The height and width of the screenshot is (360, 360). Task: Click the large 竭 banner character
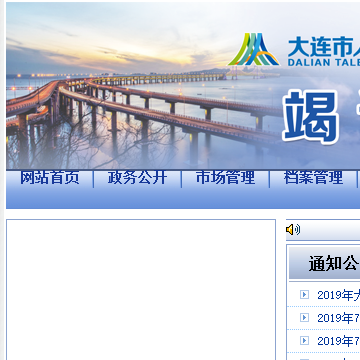tap(310, 117)
